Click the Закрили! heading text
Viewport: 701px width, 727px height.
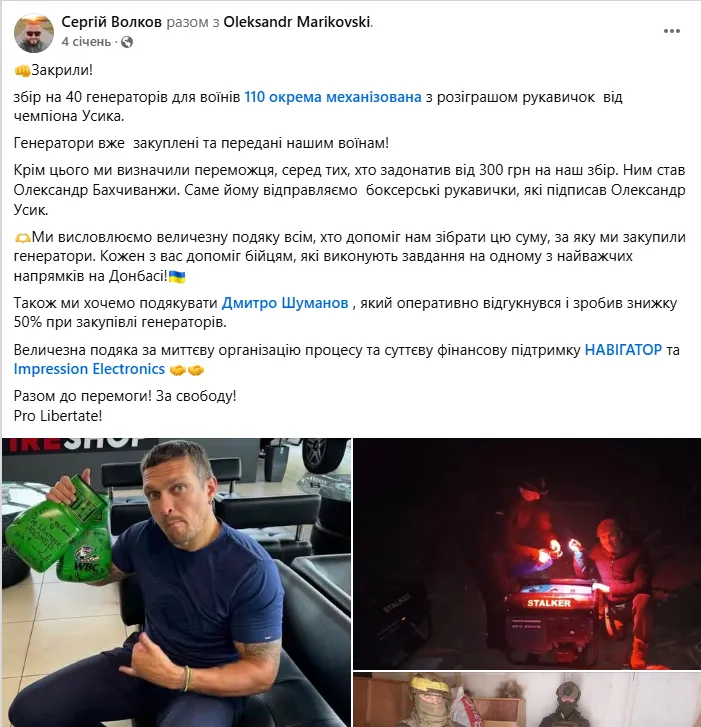[x=62, y=70]
